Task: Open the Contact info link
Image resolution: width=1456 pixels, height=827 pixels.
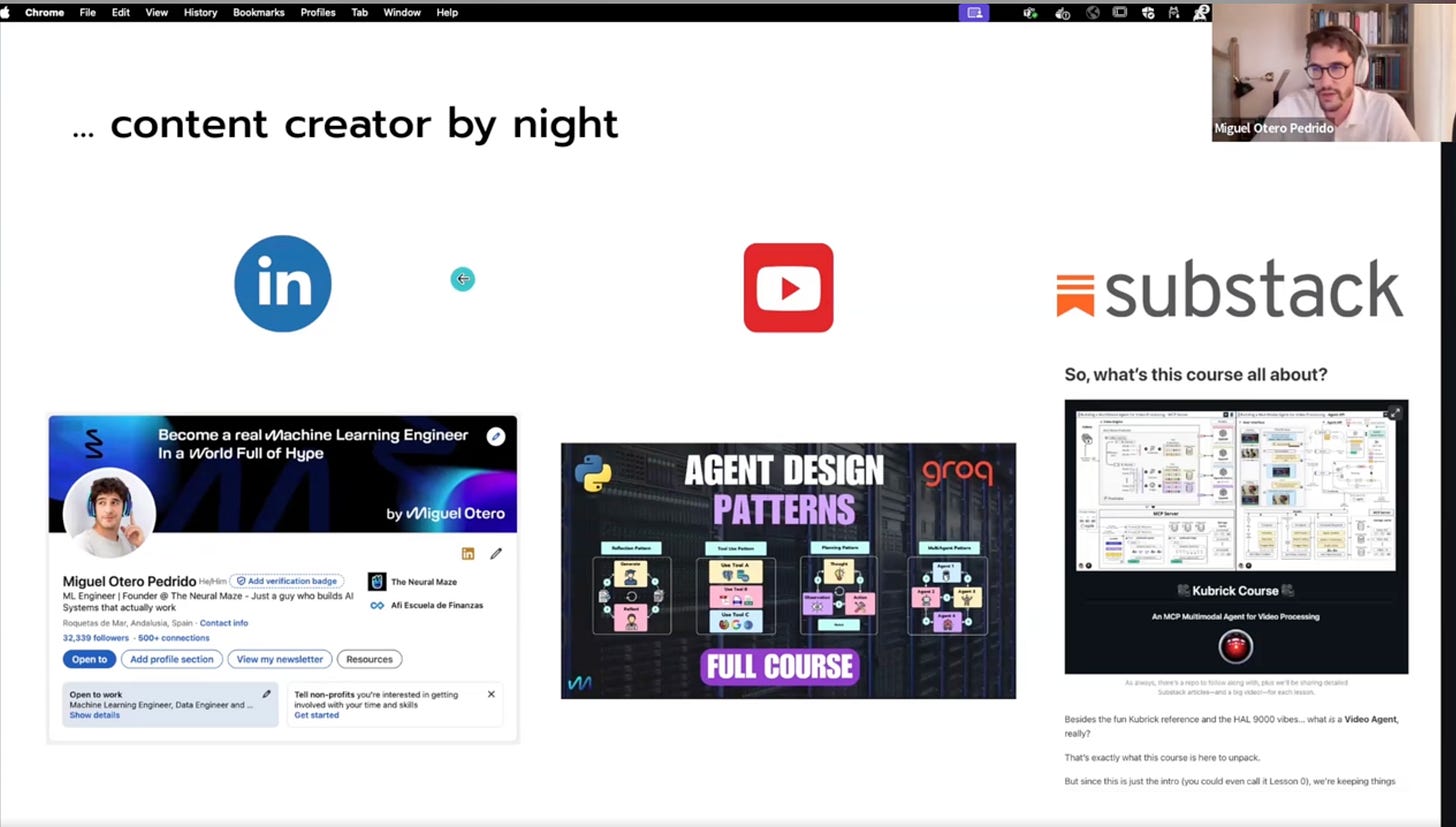Action: pyautogui.click(x=224, y=623)
